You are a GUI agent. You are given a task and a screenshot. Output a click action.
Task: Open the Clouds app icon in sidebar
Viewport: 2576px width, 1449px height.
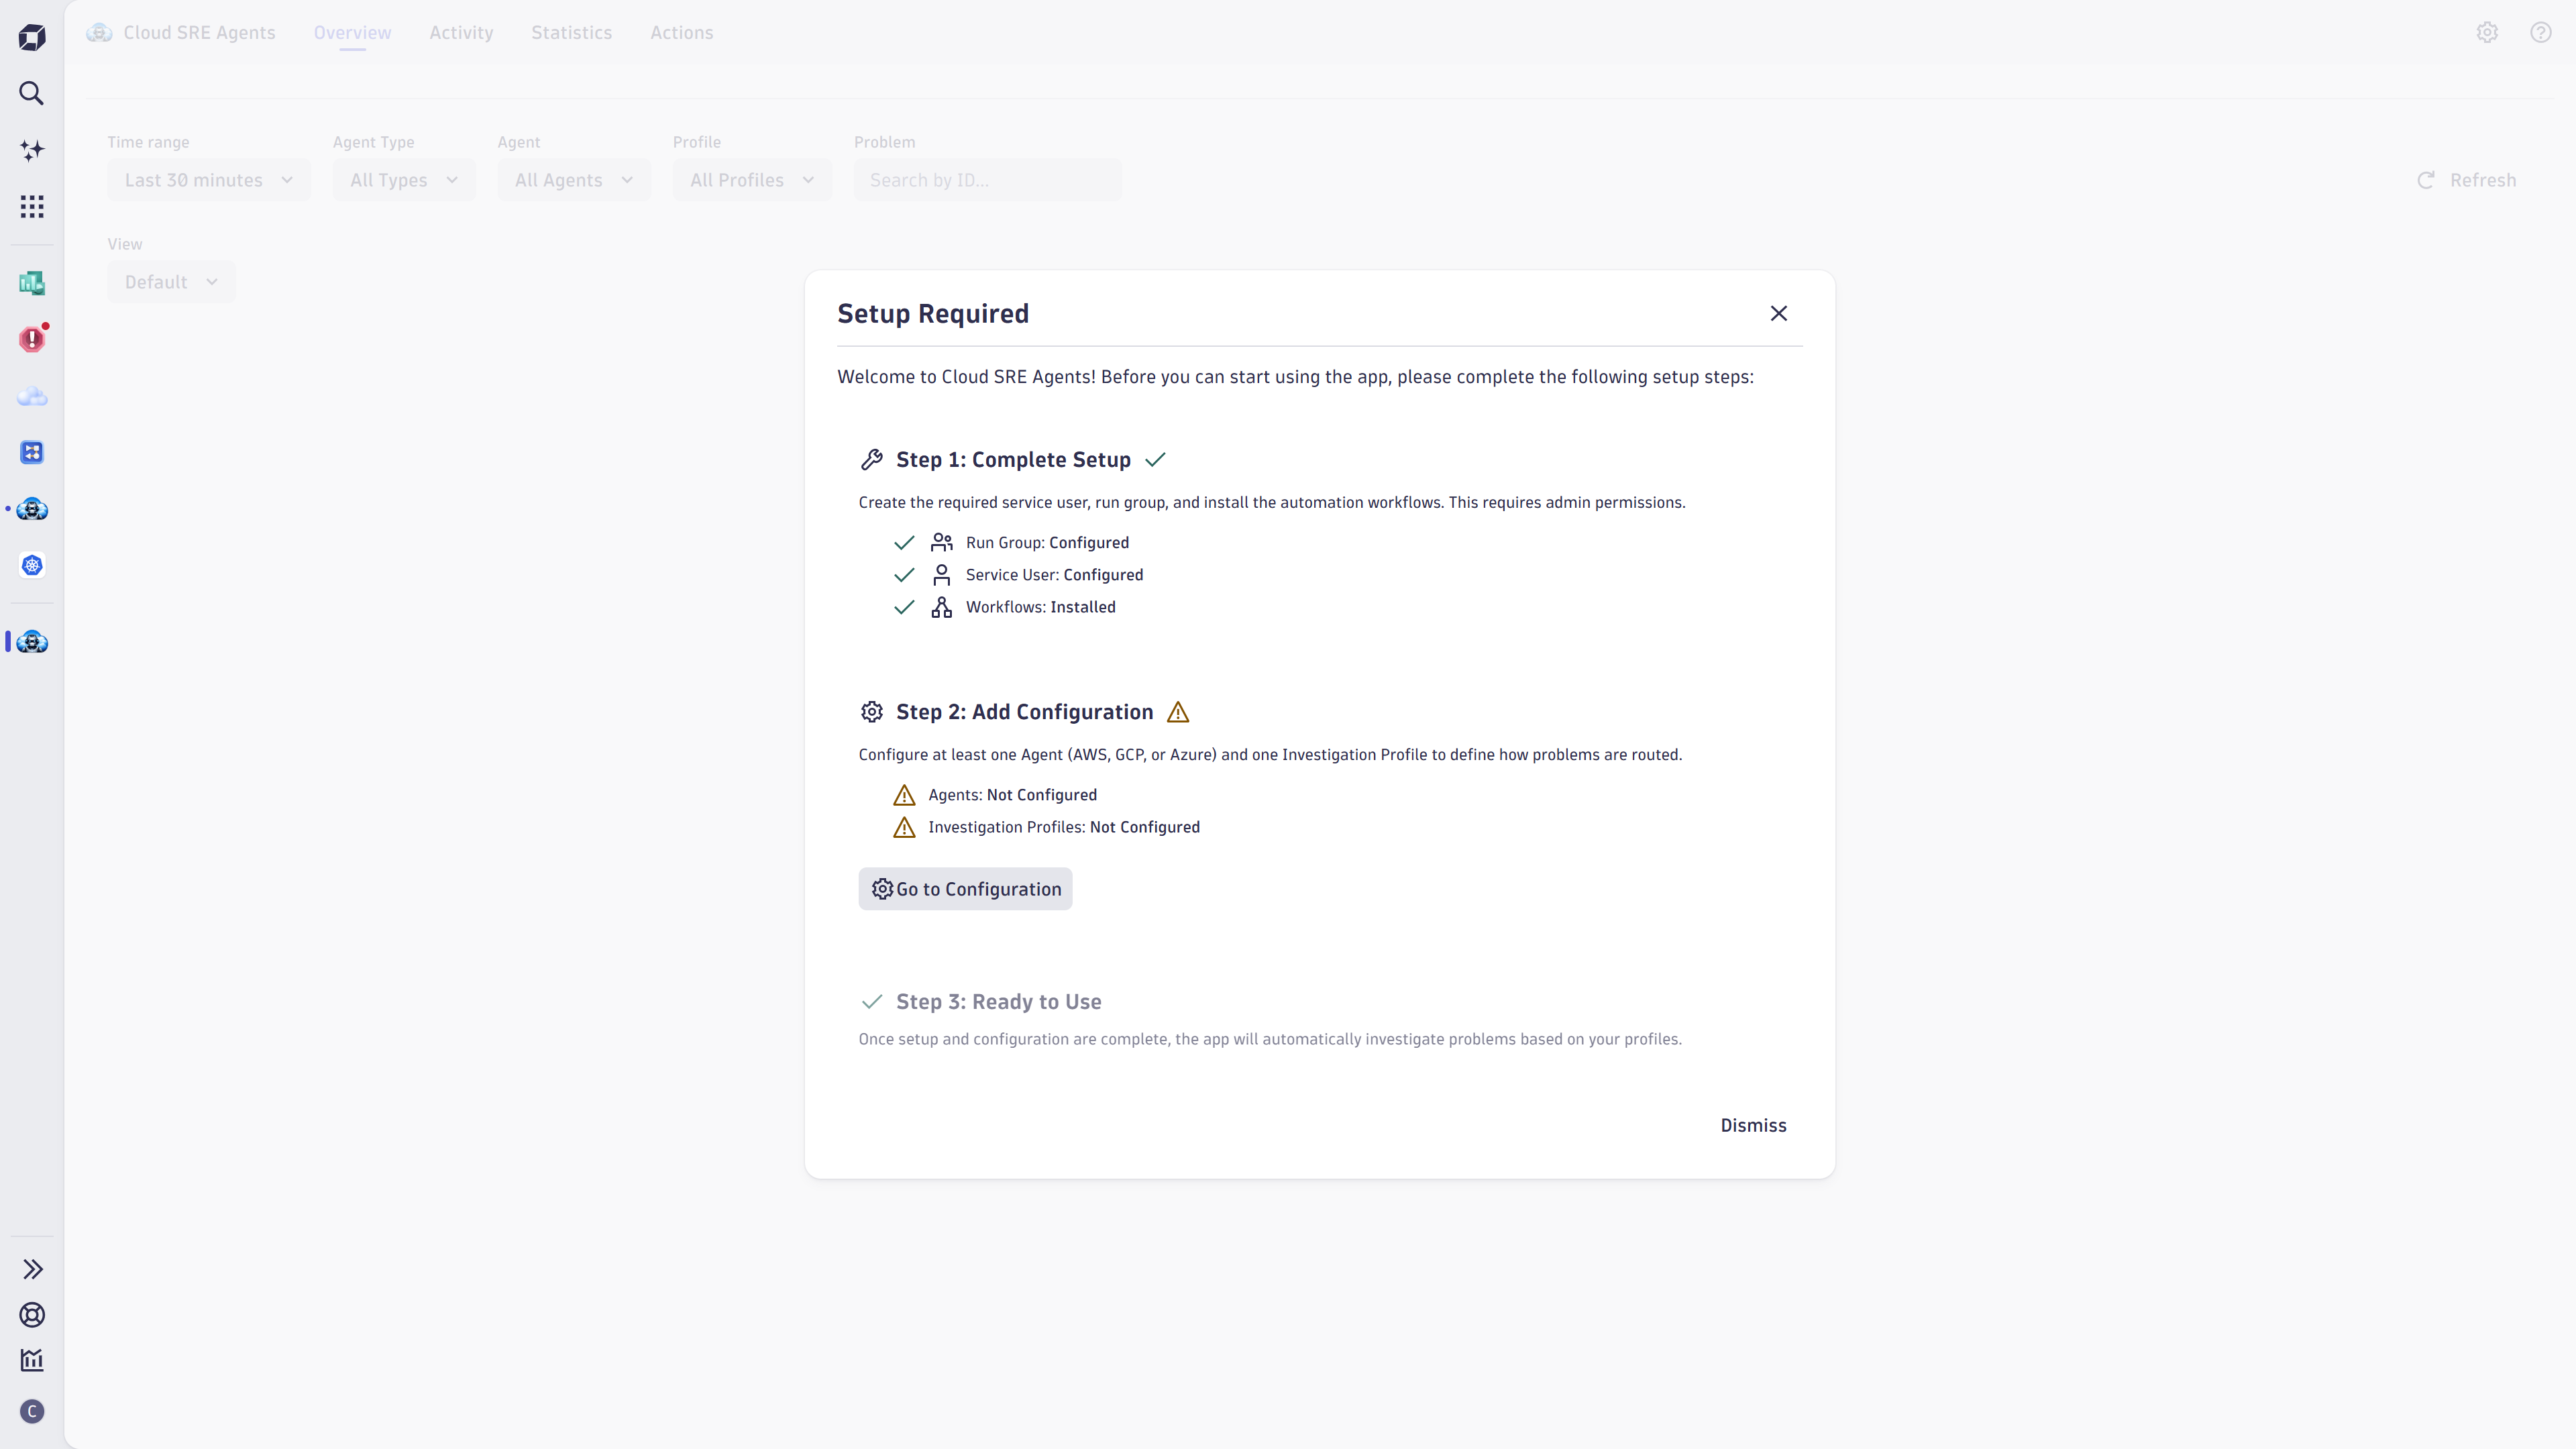[x=32, y=396]
